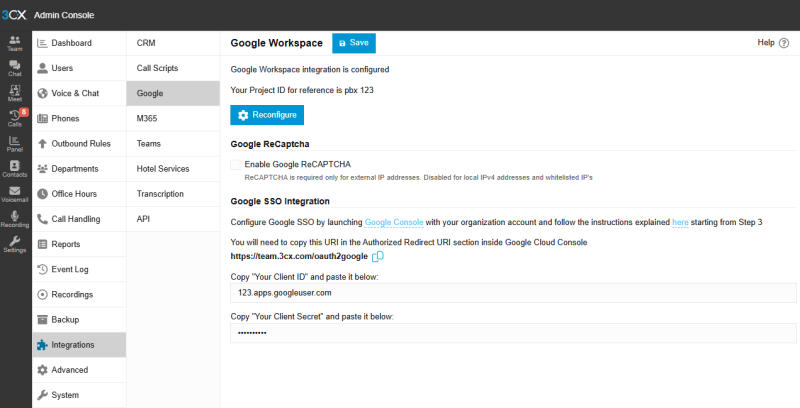800x408 pixels.
Task: Select CRM integration tab
Action: pos(173,43)
